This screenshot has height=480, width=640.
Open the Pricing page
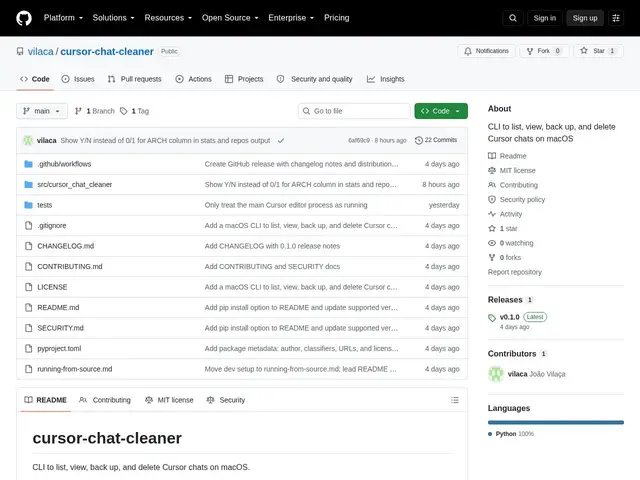point(336,18)
